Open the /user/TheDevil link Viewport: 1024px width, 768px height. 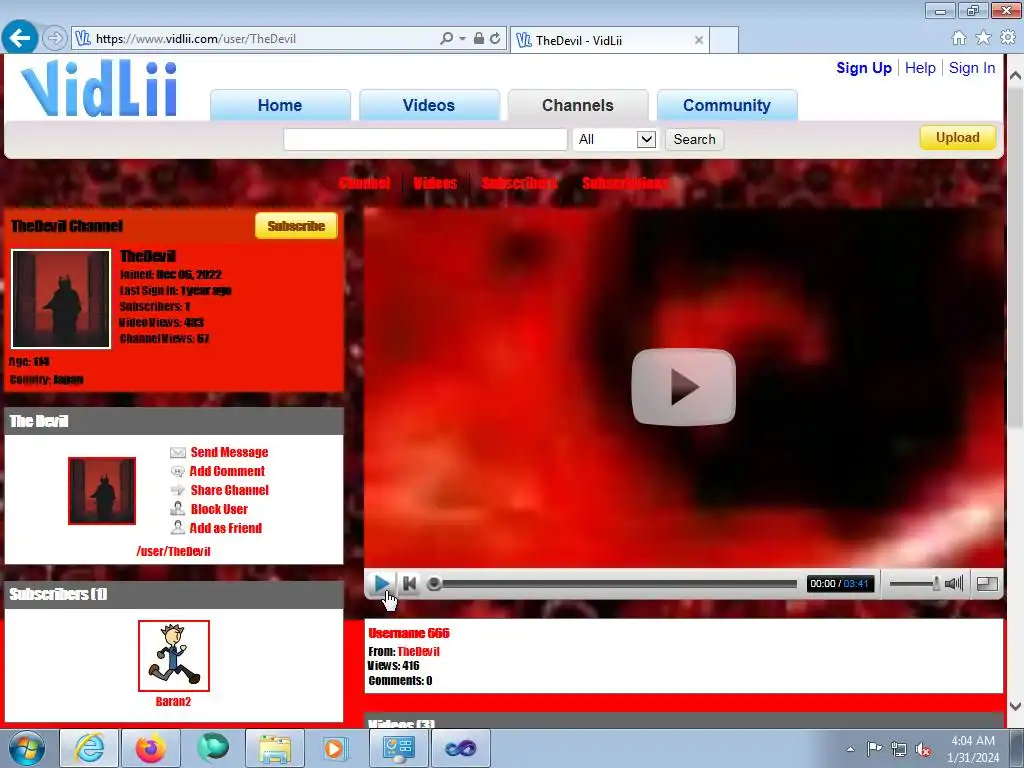[173, 551]
